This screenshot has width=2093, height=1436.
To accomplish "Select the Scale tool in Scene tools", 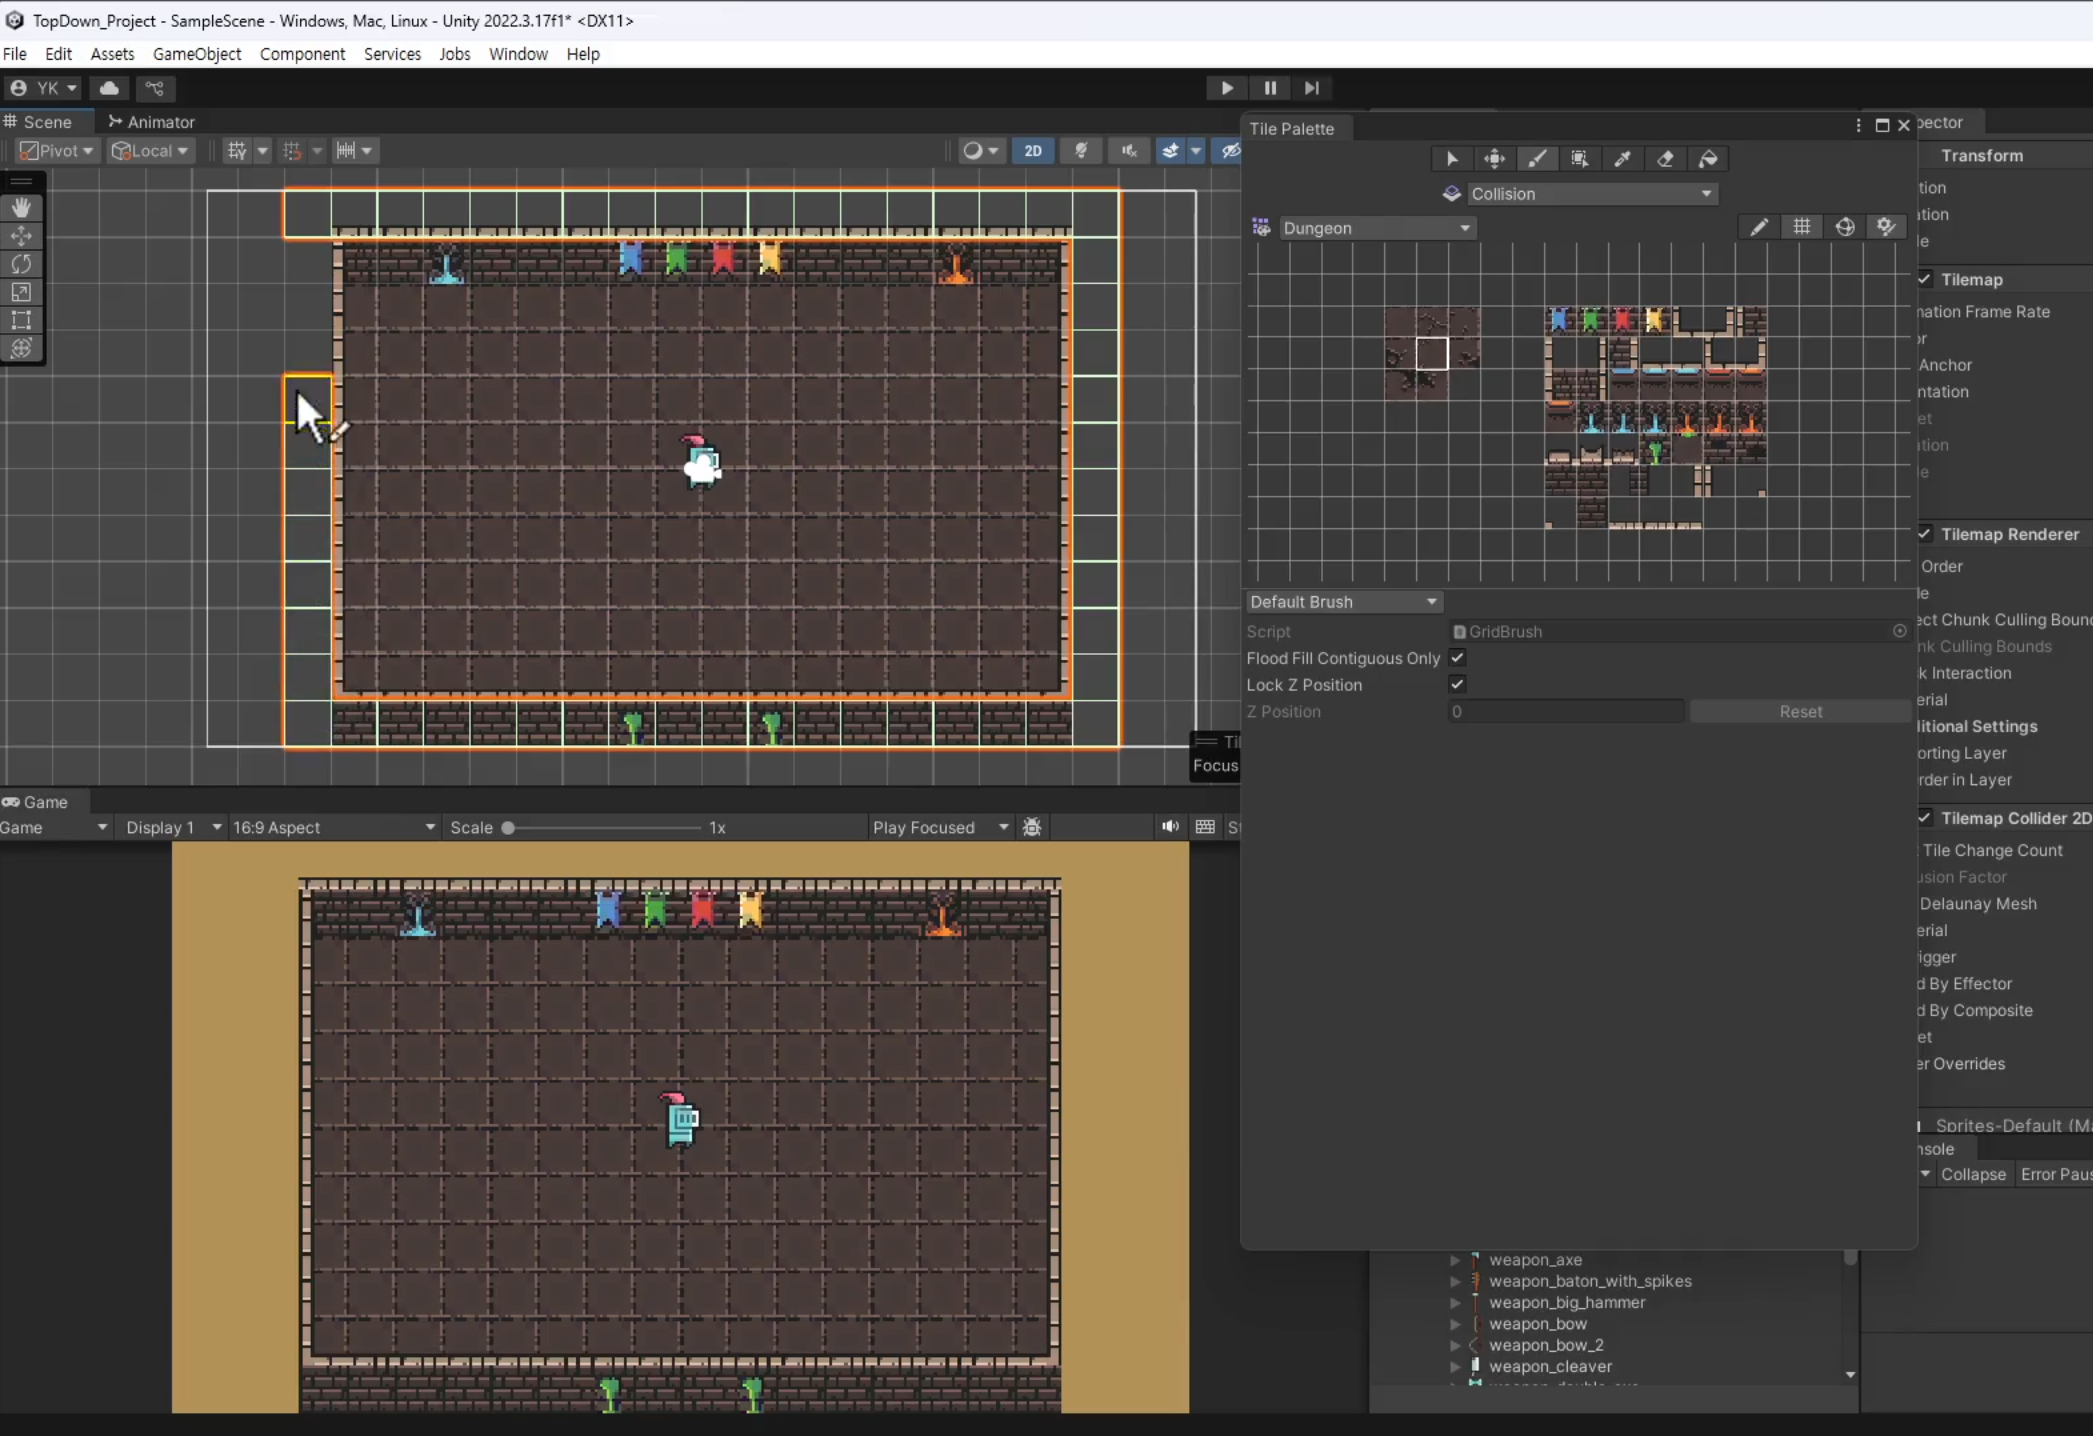I will (x=21, y=292).
